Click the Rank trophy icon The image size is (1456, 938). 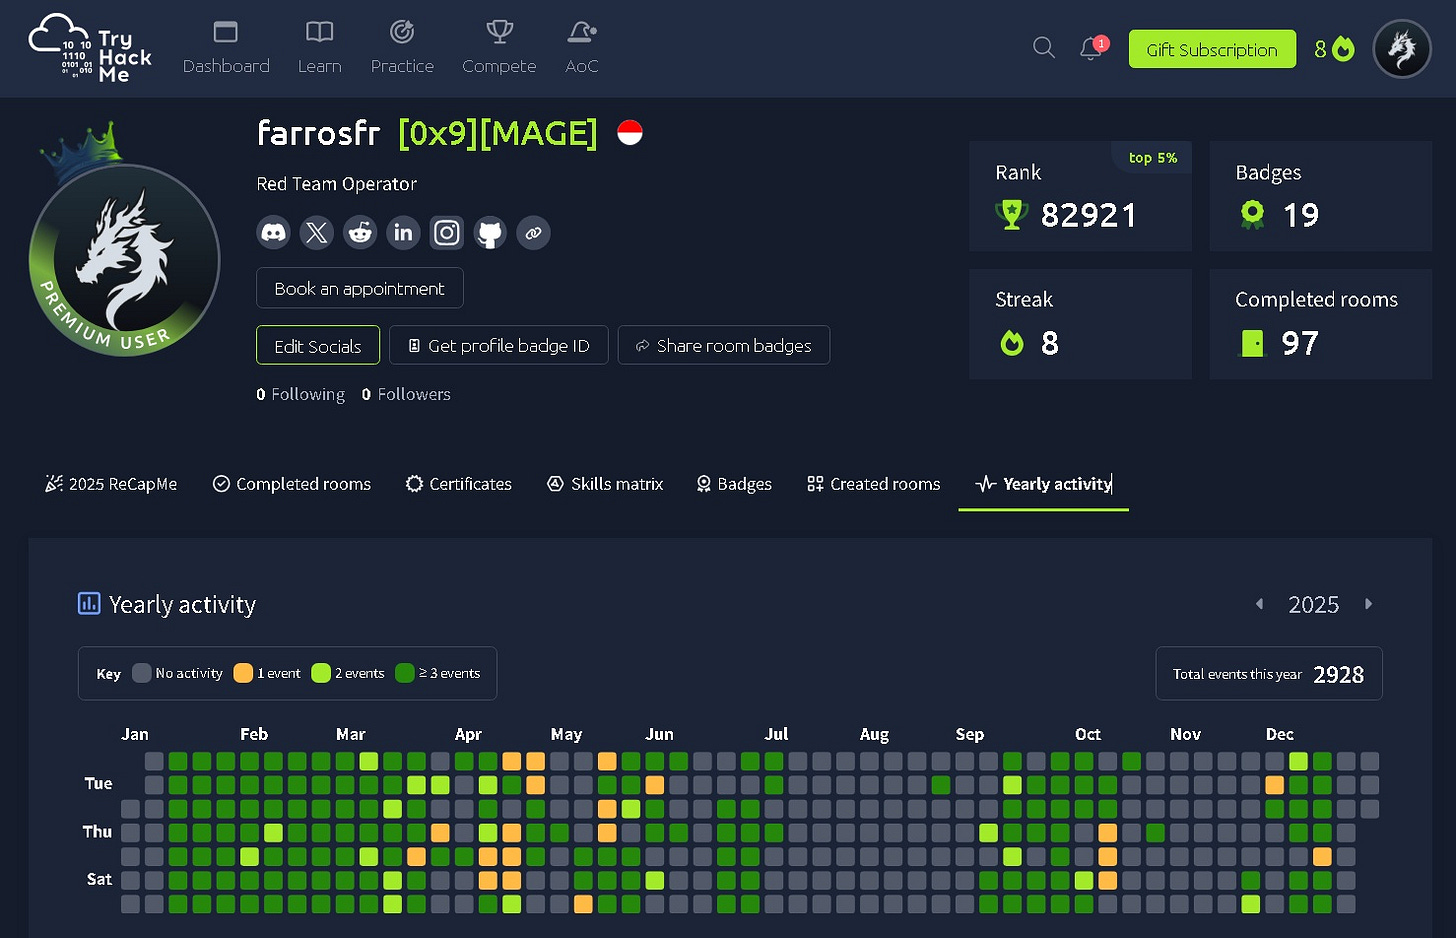tap(1012, 214)
